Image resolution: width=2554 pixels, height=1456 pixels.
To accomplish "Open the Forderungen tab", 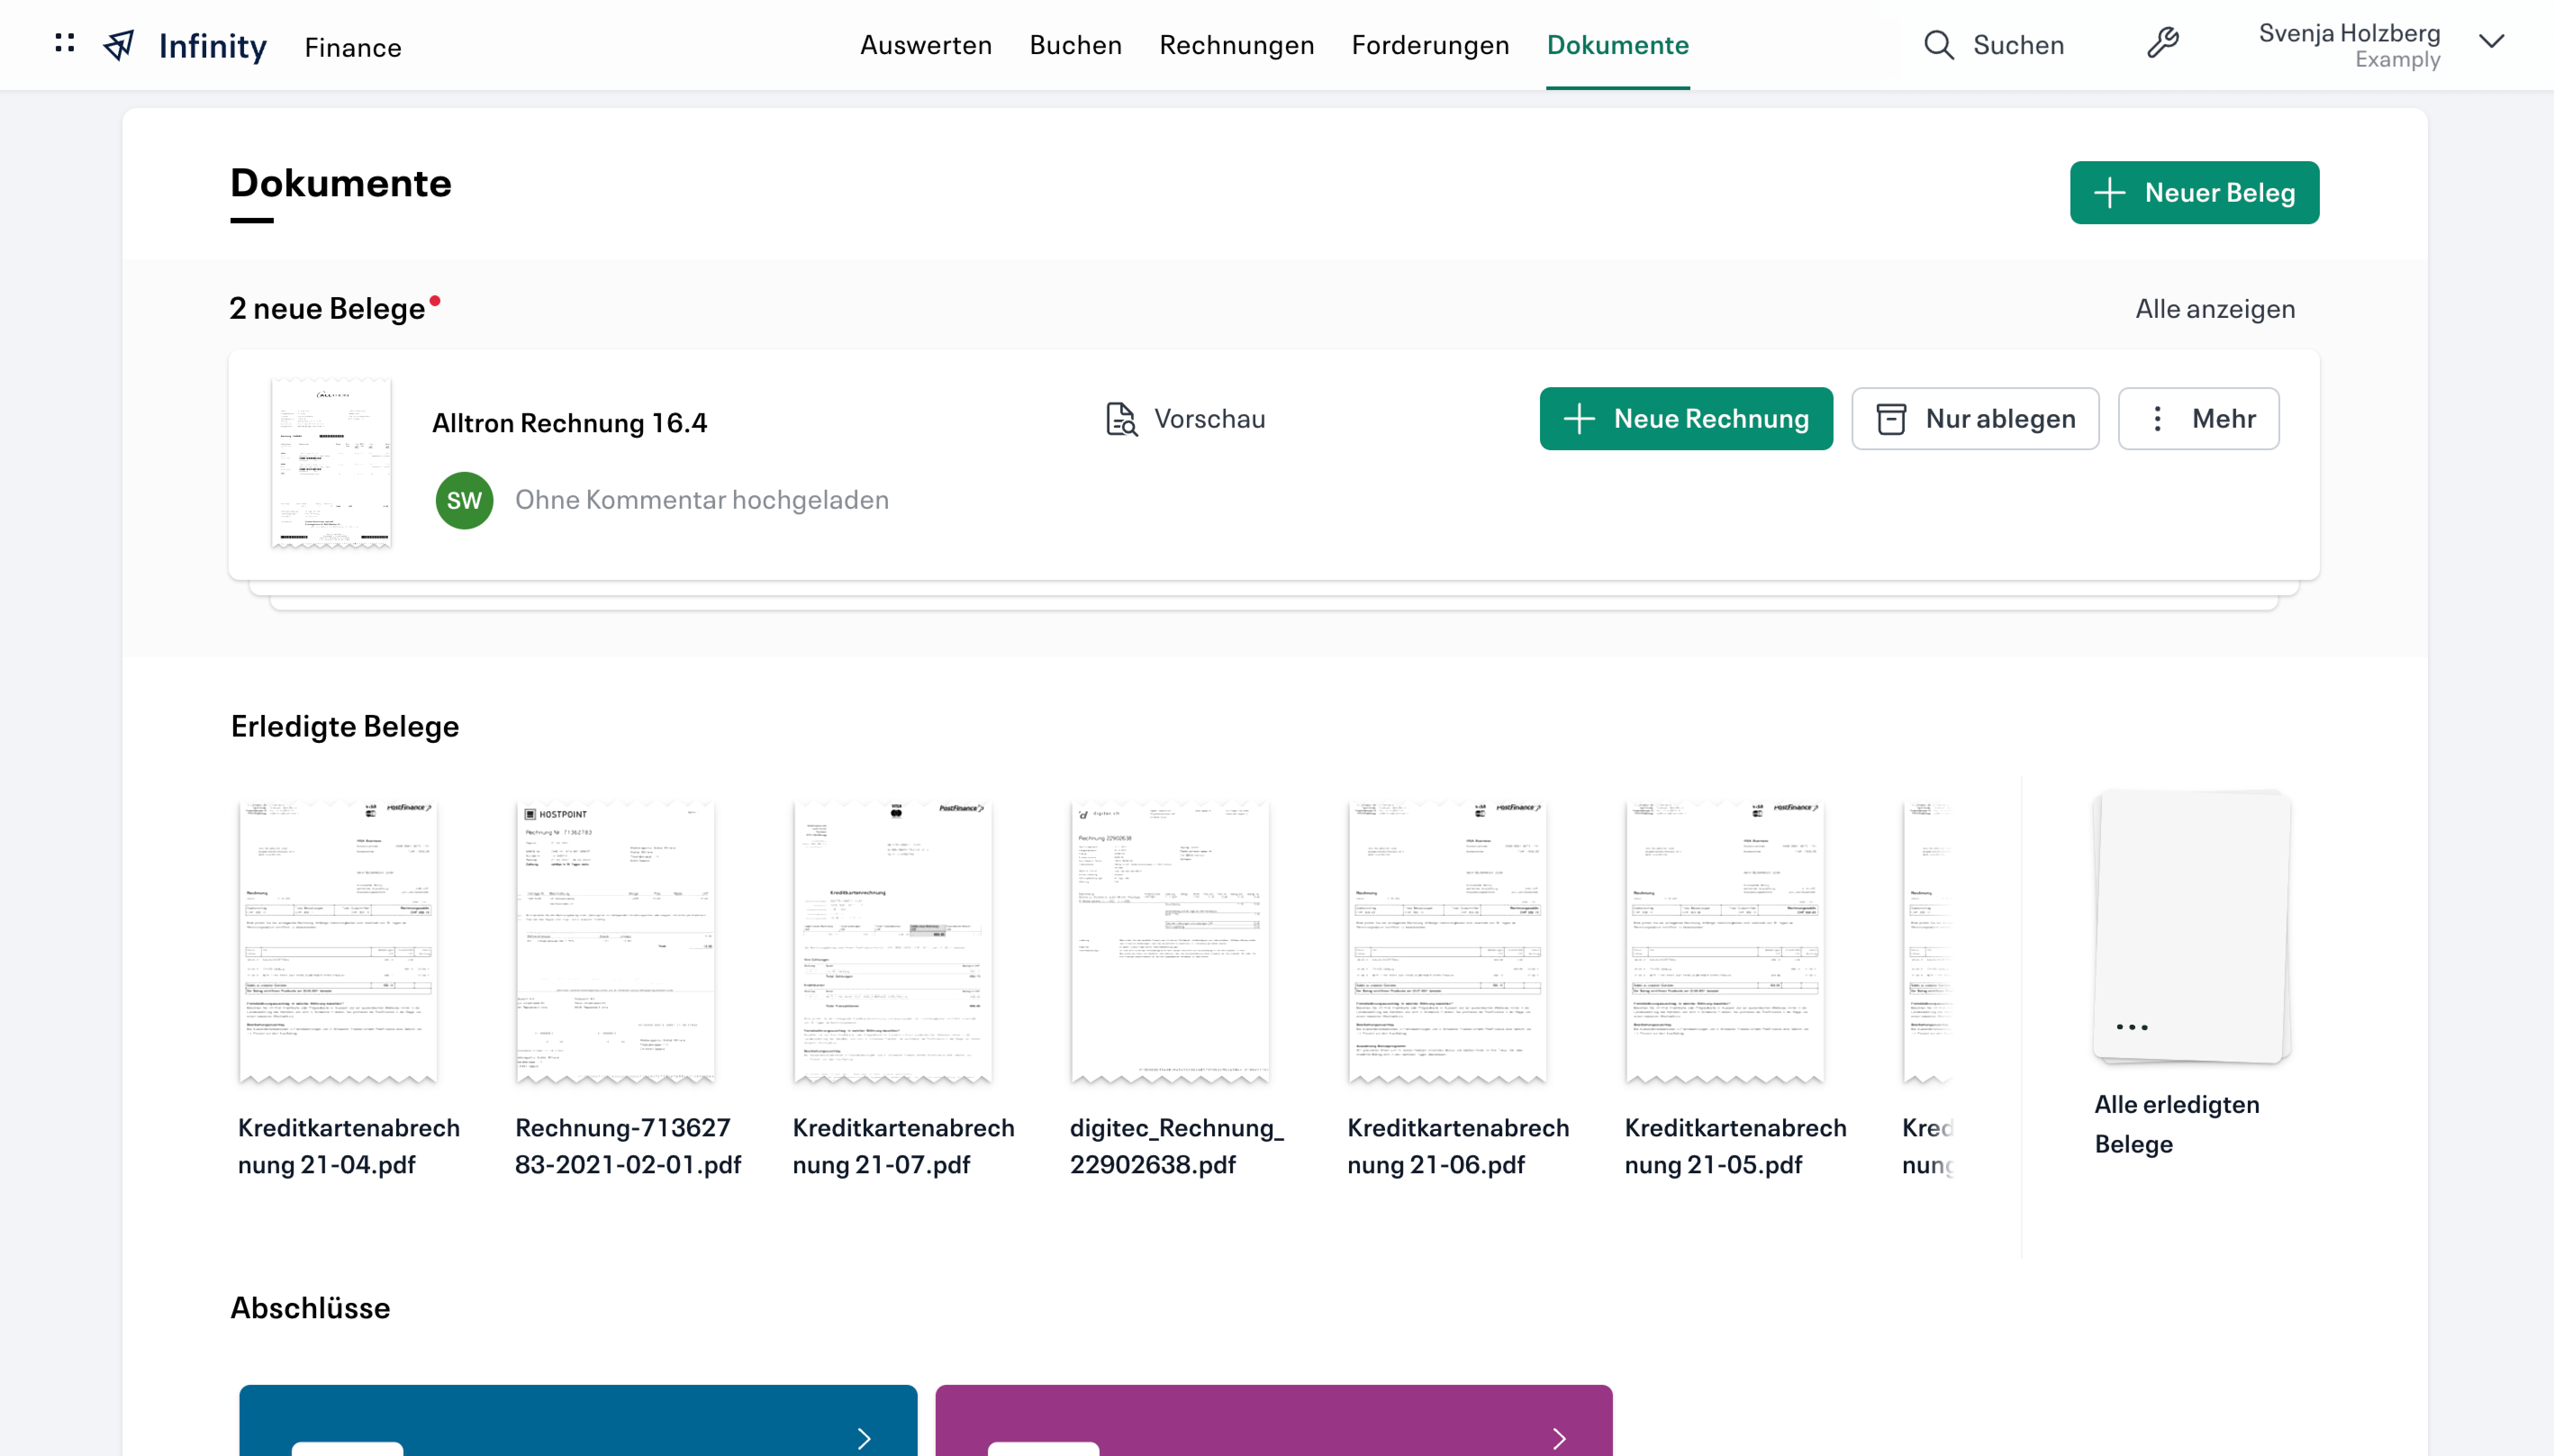I will click(x=1430, y=45).
